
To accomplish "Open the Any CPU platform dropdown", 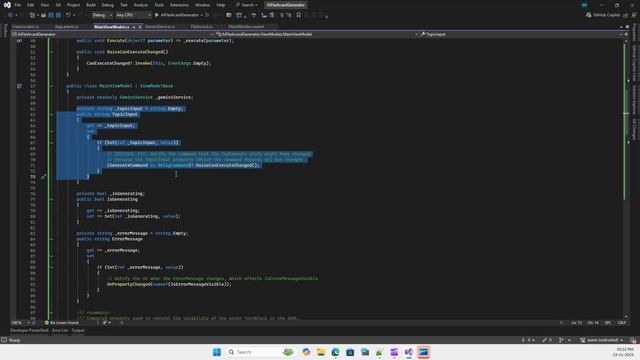I will [x=133, y=15].
